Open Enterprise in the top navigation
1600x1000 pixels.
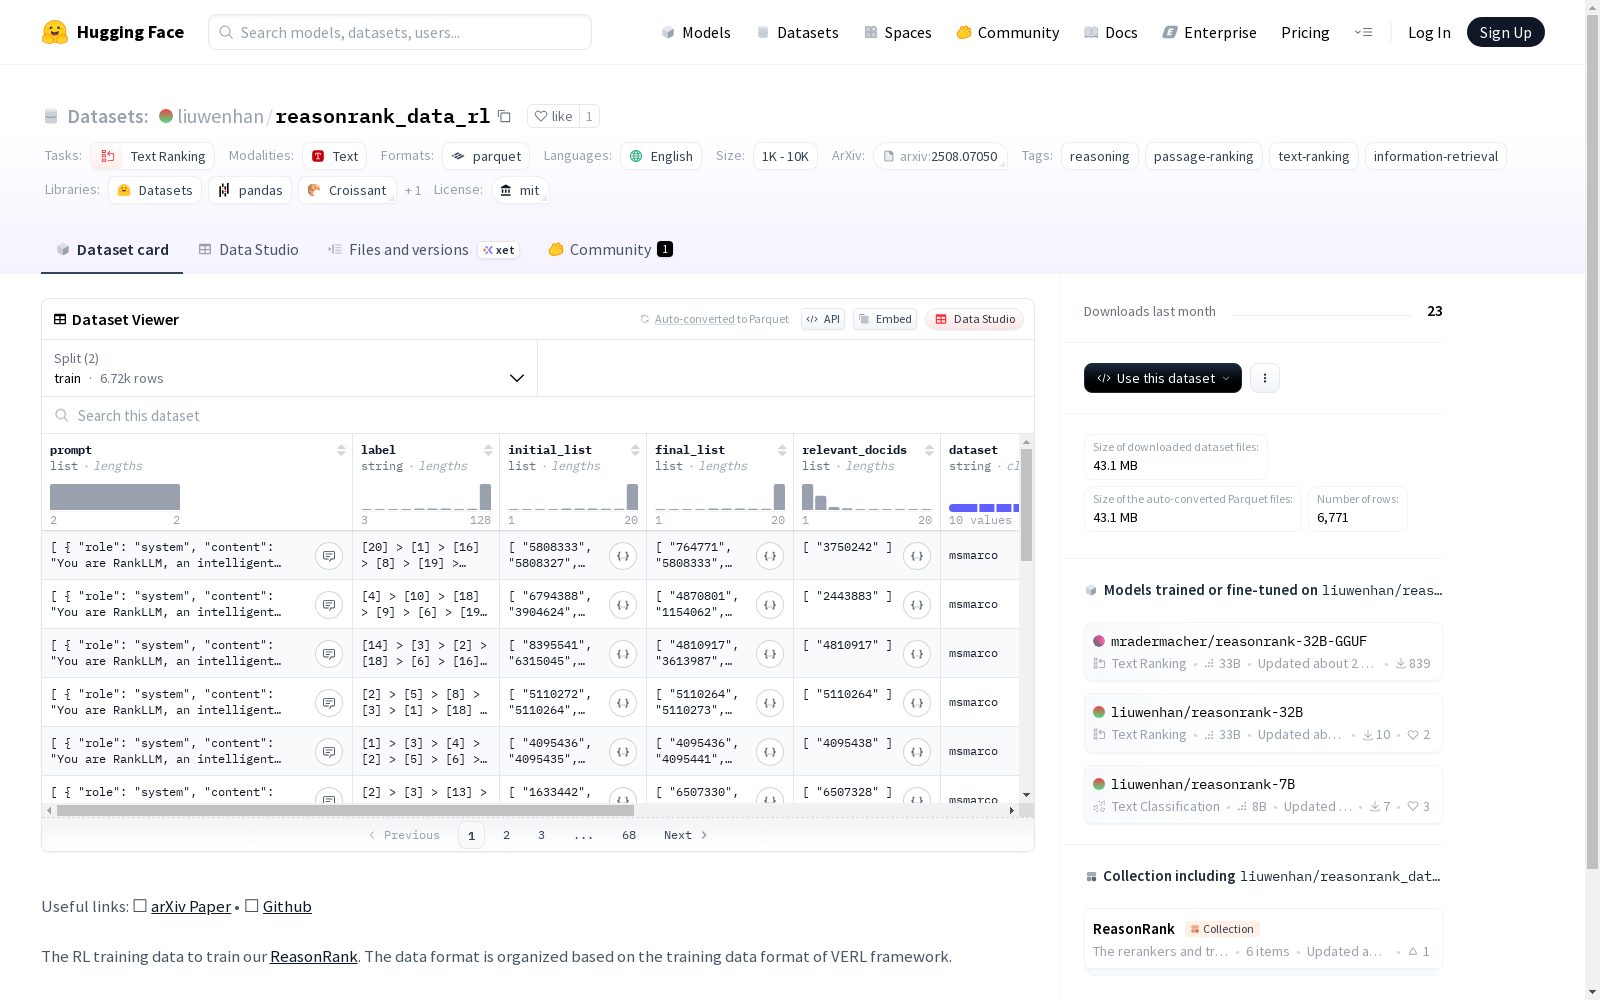point(1209,32)
